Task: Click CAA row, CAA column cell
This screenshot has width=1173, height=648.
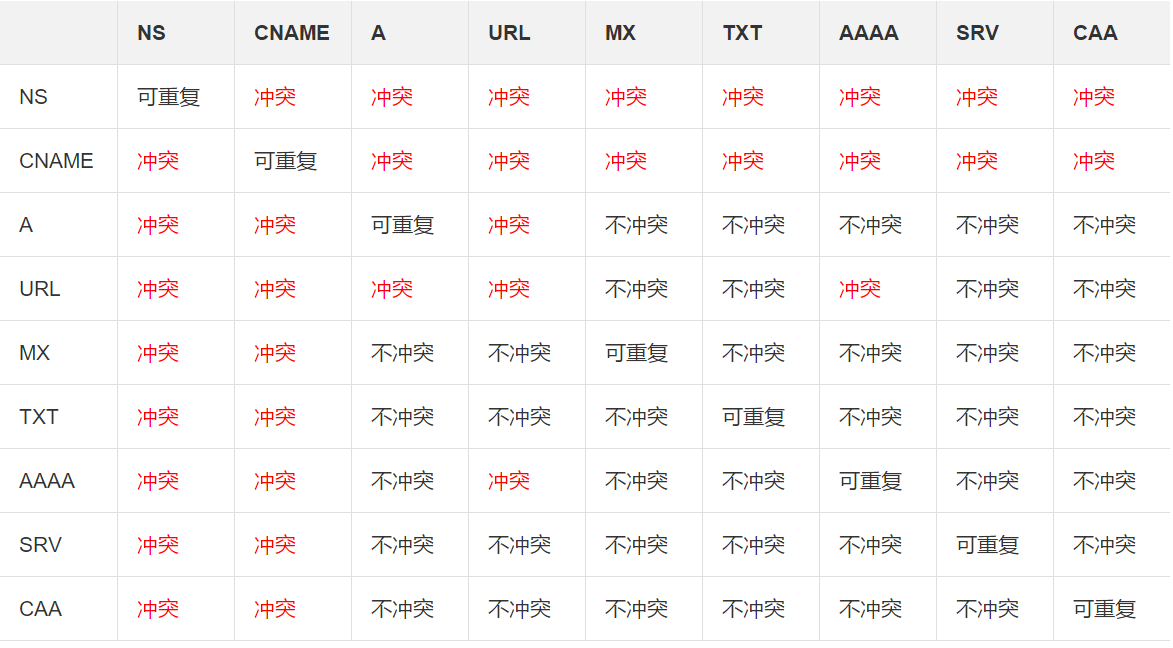Action: tap(1105, 609)
